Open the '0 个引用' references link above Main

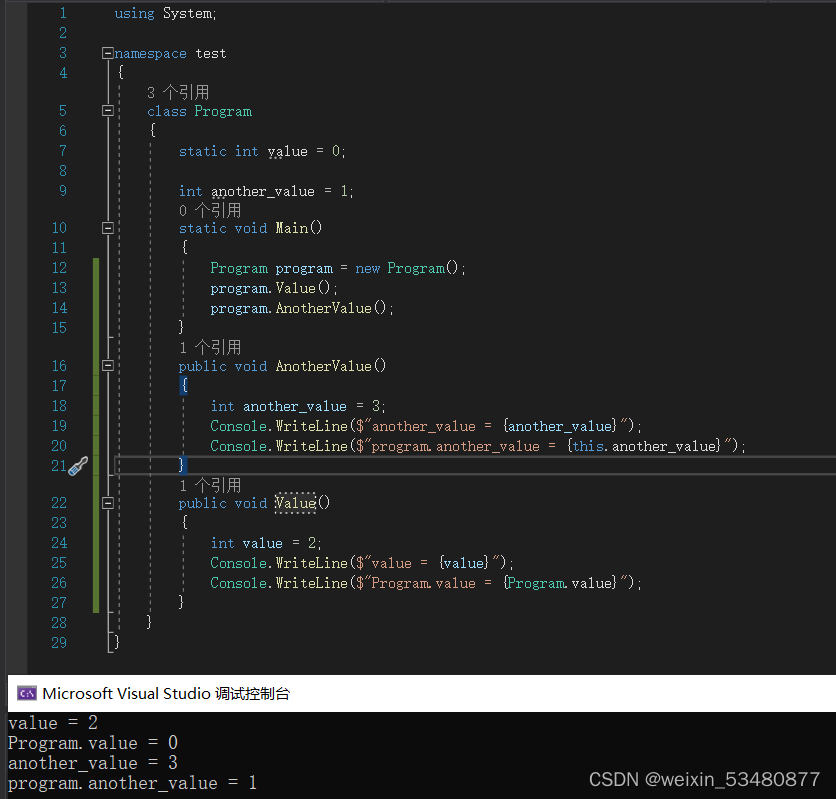click(x=210, y=210)
